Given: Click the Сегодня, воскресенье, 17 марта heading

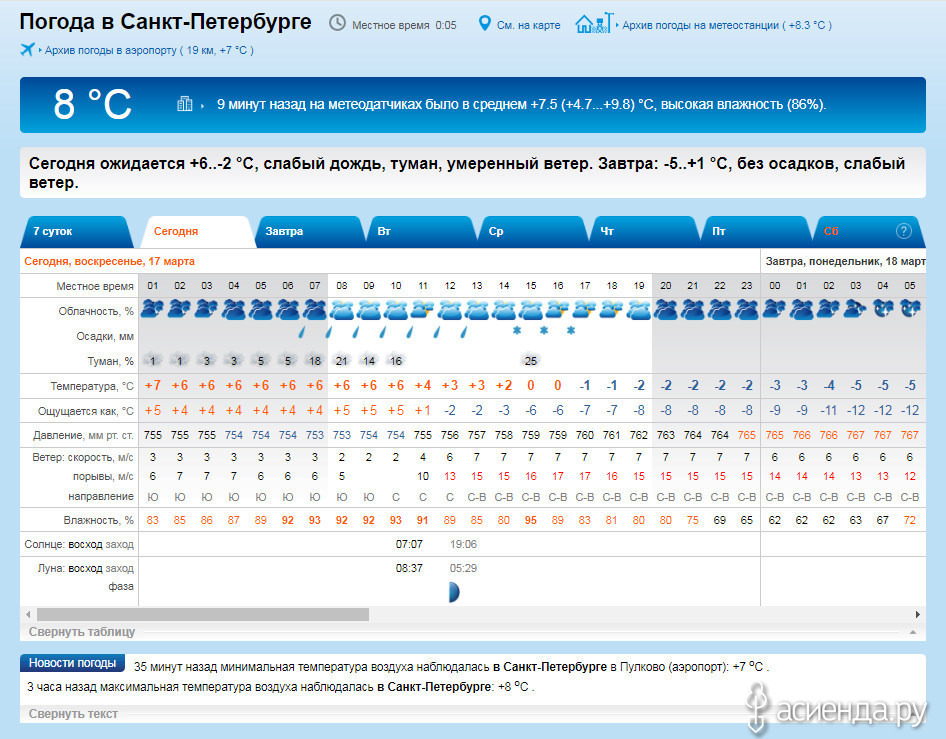Looking at the screenshot, I should click(109, 261).
